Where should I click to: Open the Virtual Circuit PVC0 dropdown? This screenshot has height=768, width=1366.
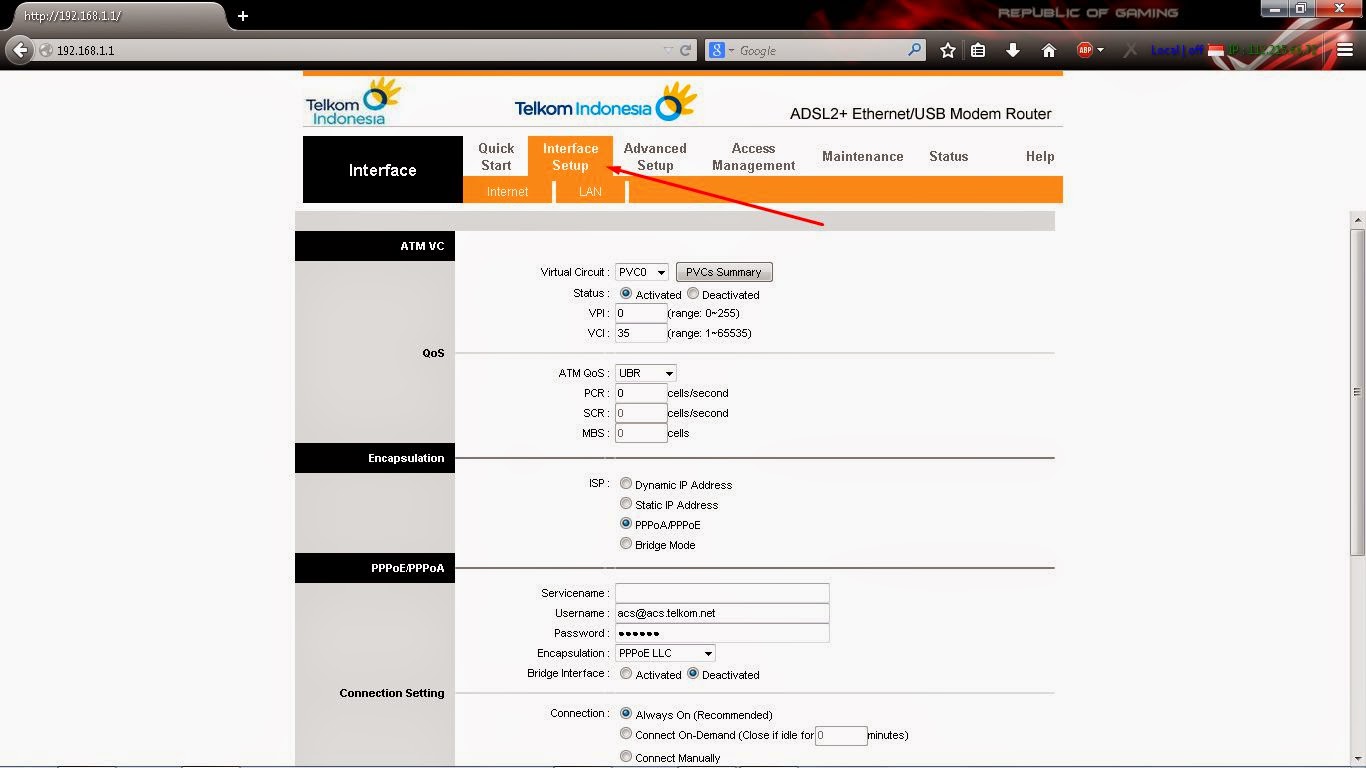tap(641, 272)
